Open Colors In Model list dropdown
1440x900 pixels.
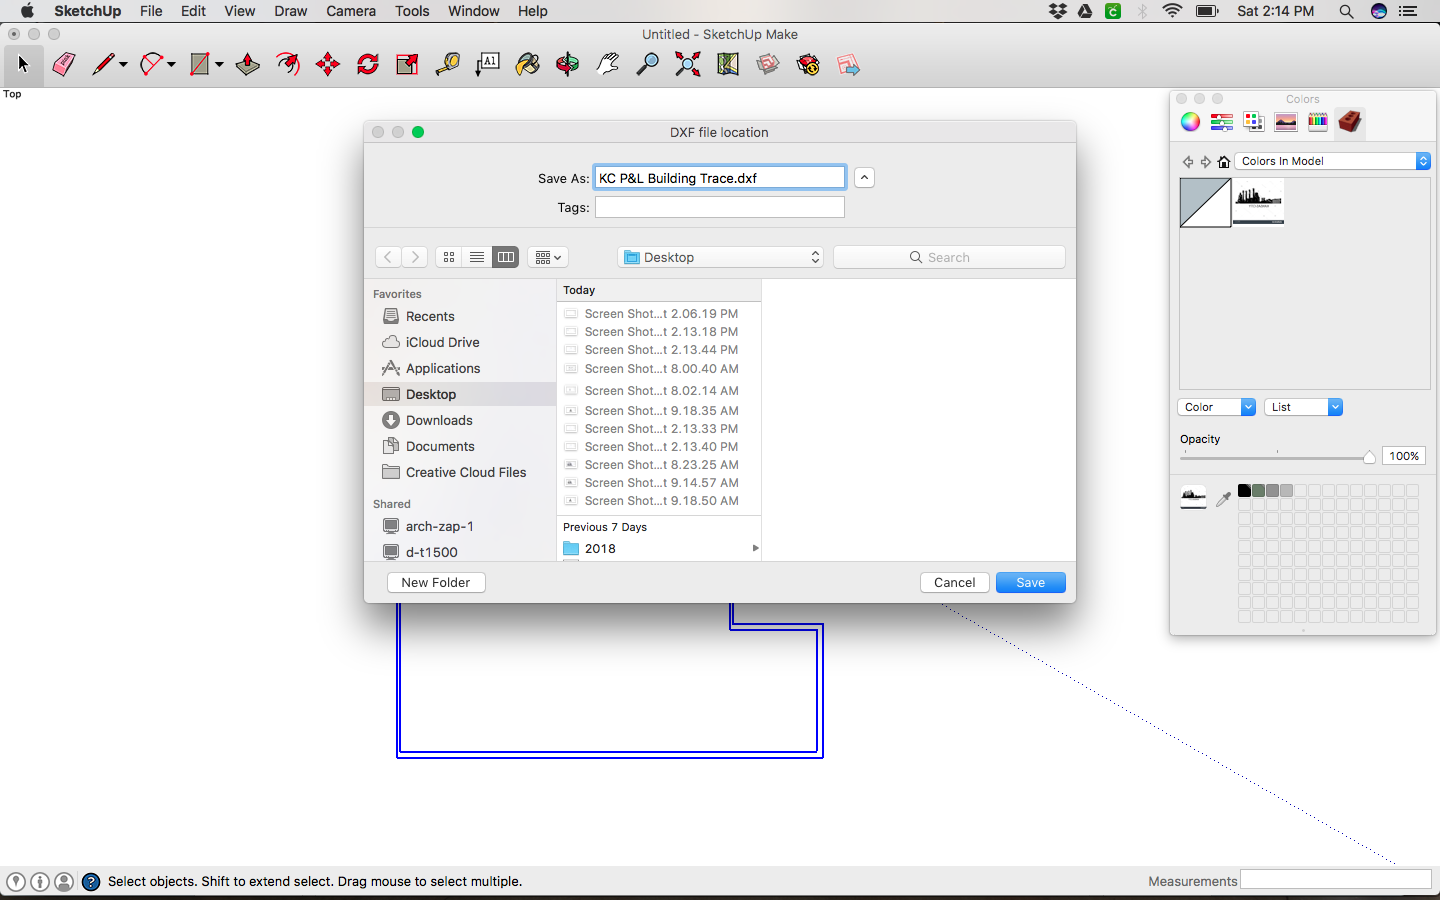[1333, 161]
